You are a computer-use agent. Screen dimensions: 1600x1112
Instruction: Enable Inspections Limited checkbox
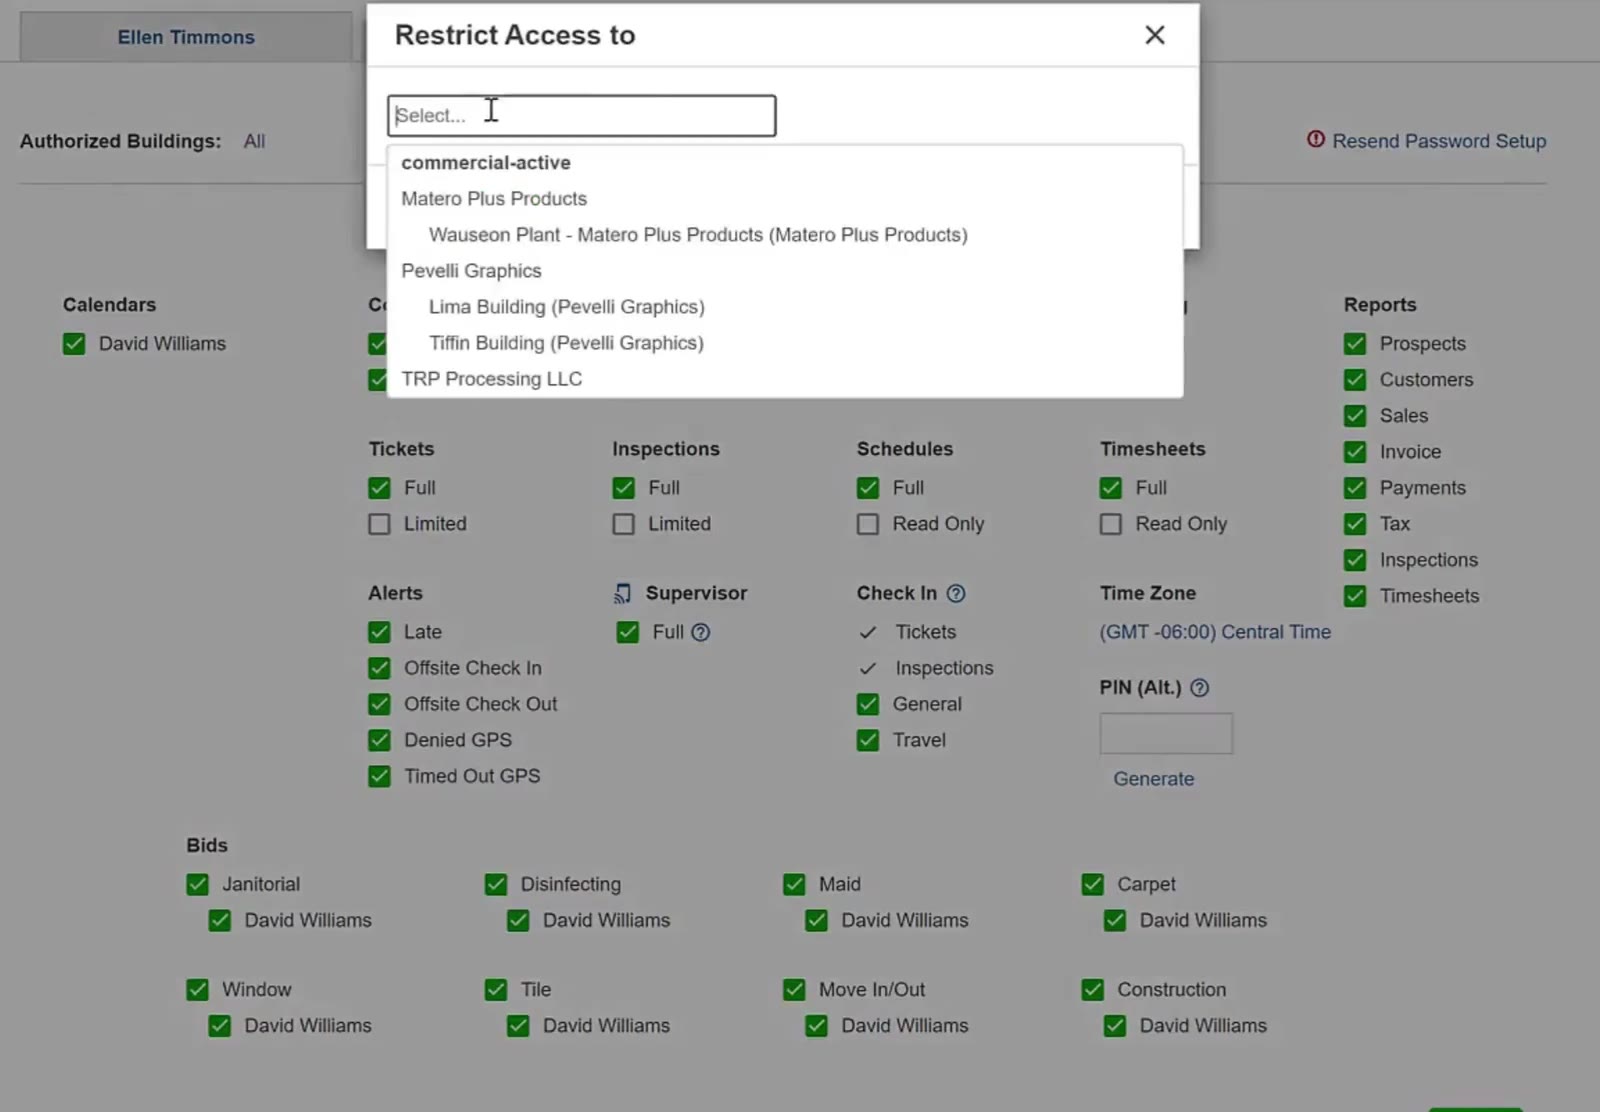click(x=623, y=524)
